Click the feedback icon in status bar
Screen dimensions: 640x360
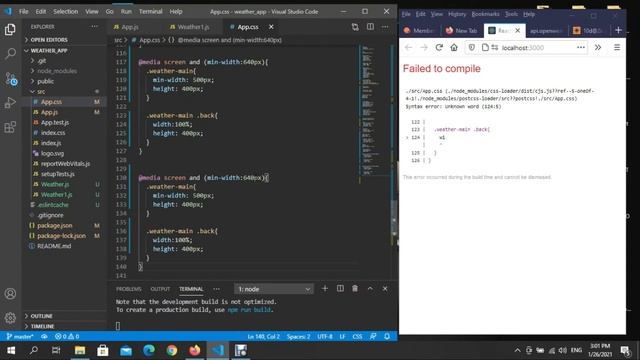[x=373, y=336]
